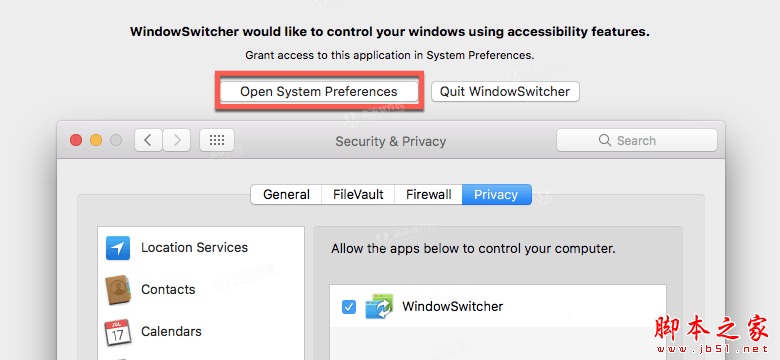Switch to the General tab
The width and height of the screenshot is (780, 360).
pos(286,194)
